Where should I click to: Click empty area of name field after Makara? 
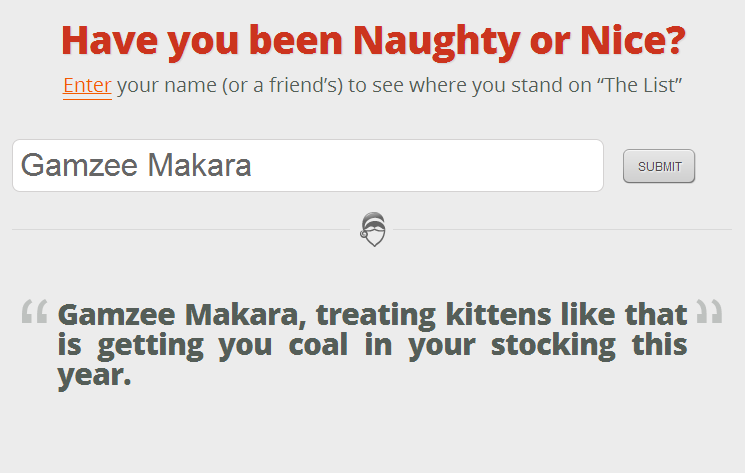coord(427,166)
